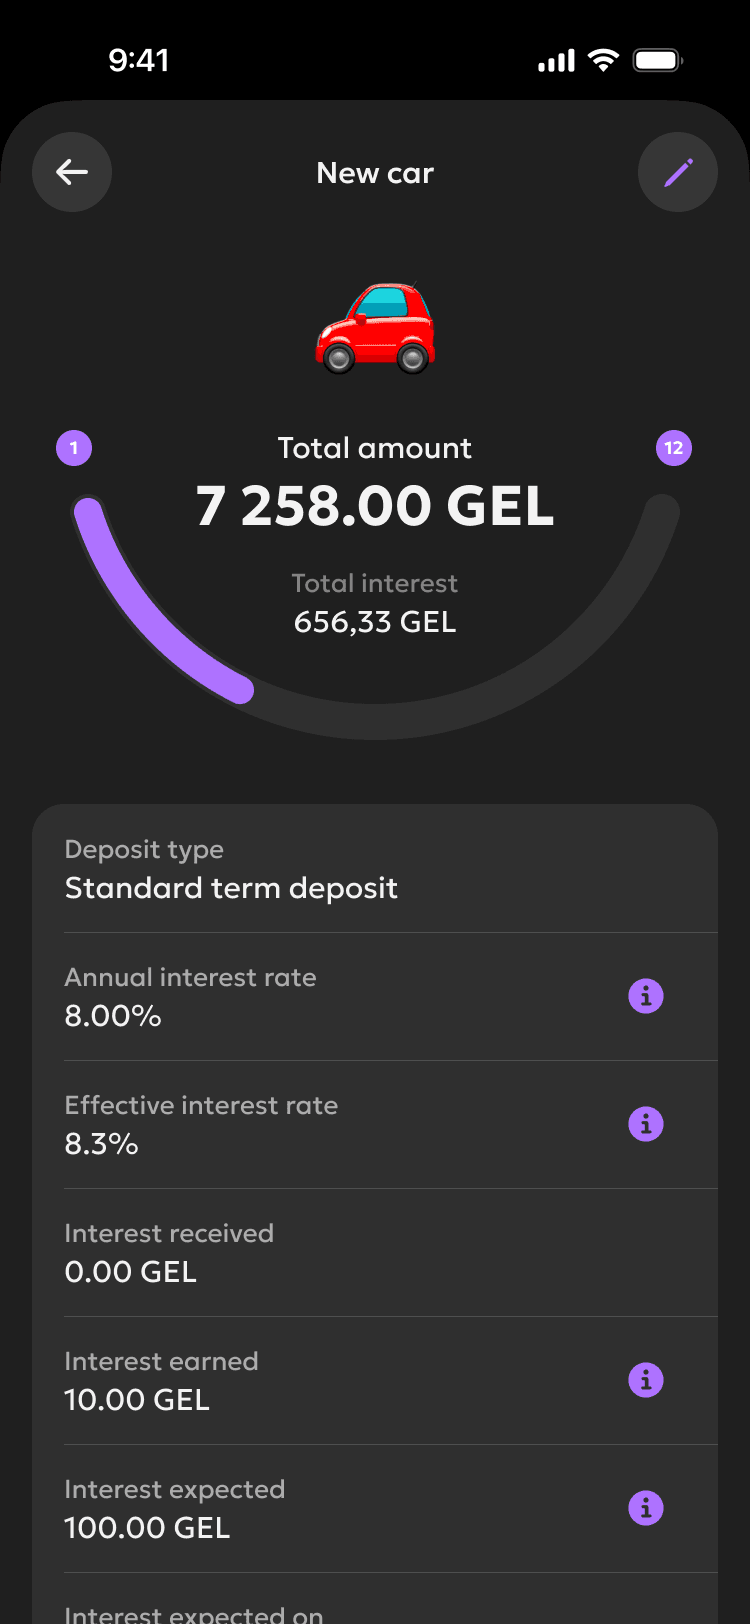Tap the 7 258.00 GEL total amount
This screenshot has height=1624, width=750.
tap(375, 506)
